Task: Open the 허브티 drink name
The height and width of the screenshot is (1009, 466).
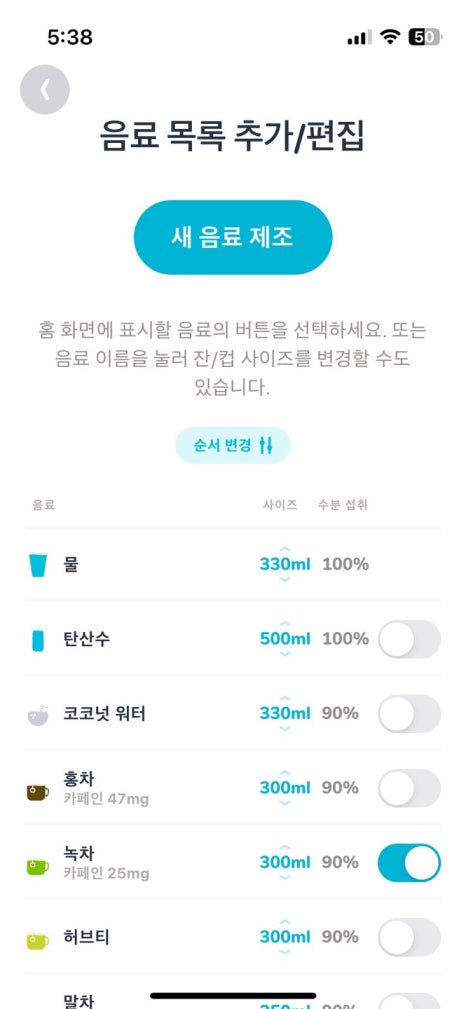Action: coord(87,938)
